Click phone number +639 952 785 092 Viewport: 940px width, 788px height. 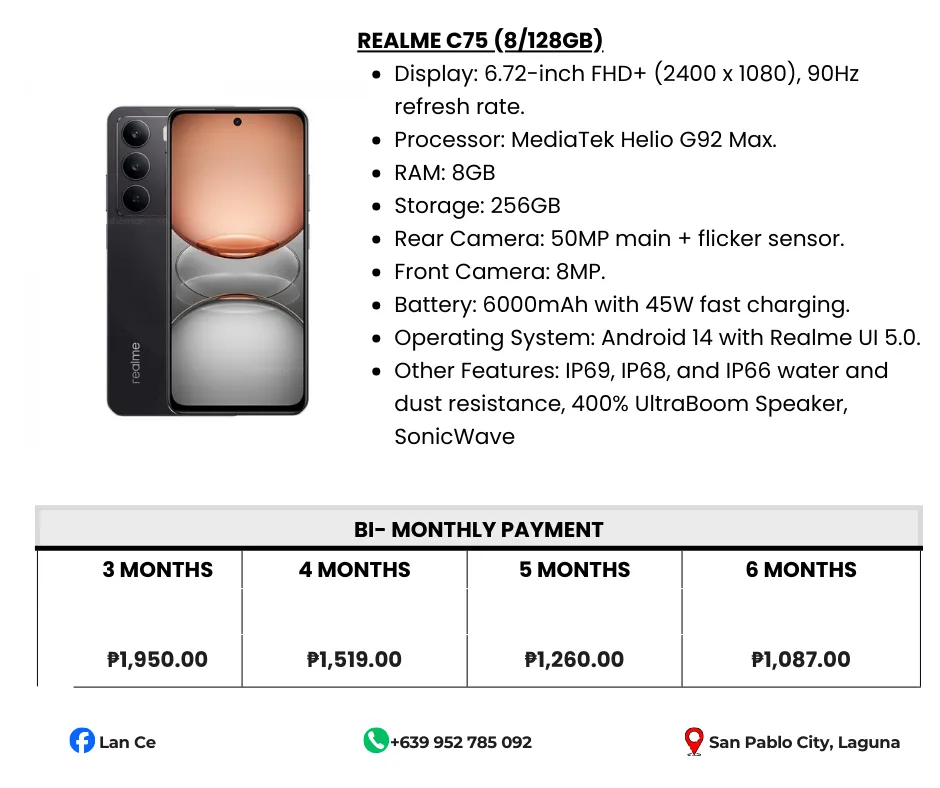coord(460,742)
